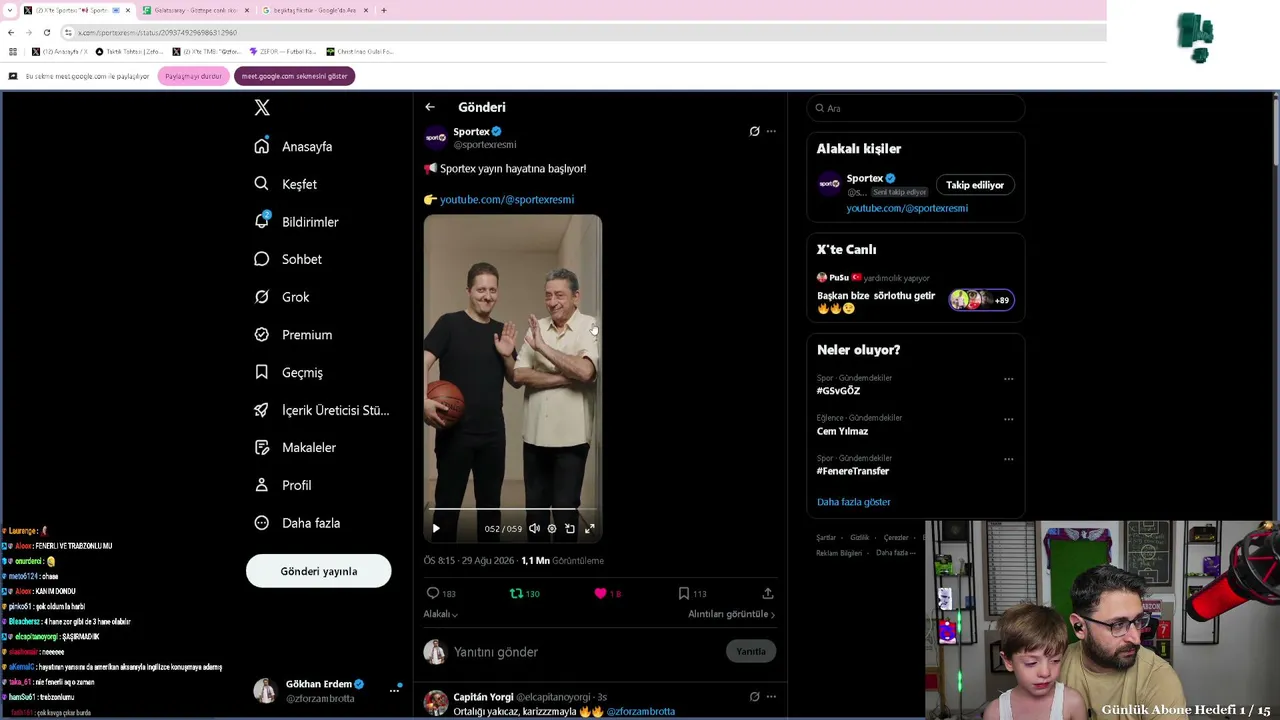This screenshot has height=720, width=1280.
Task: Expand the Daha fazla menu
Action: coord(297,523)
